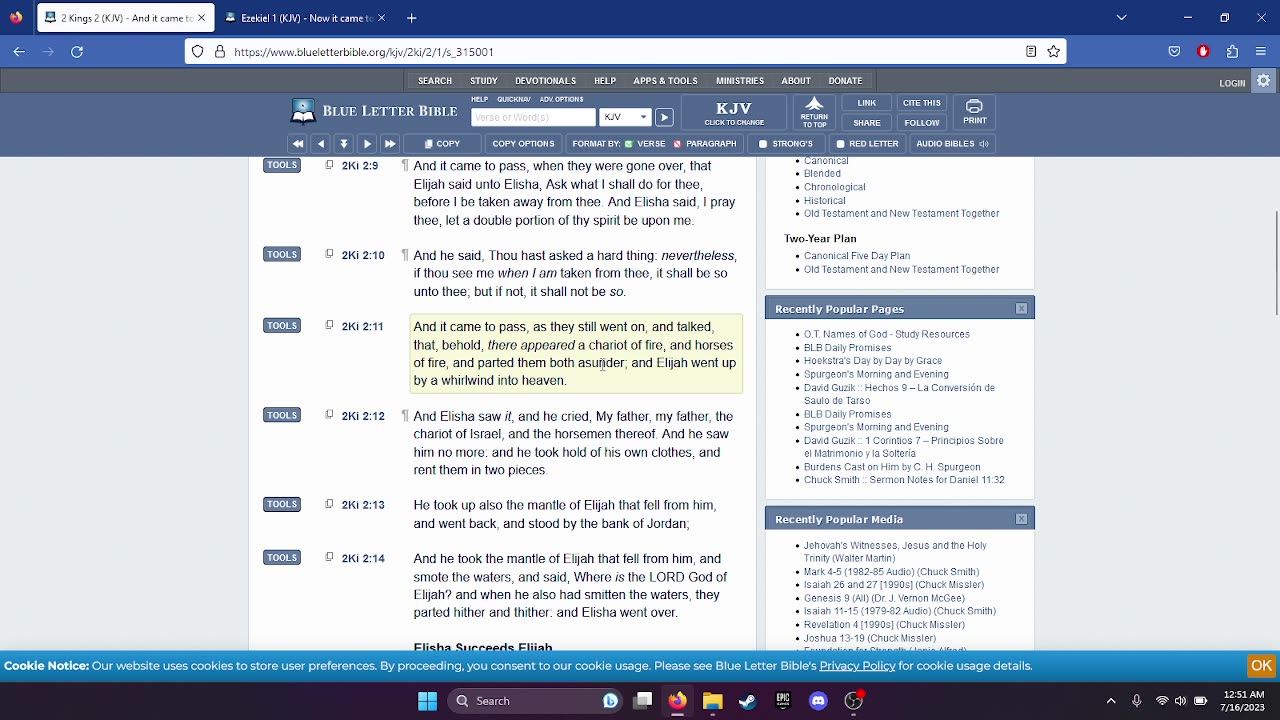Open the Steam taskbar icon

(747, 701)
